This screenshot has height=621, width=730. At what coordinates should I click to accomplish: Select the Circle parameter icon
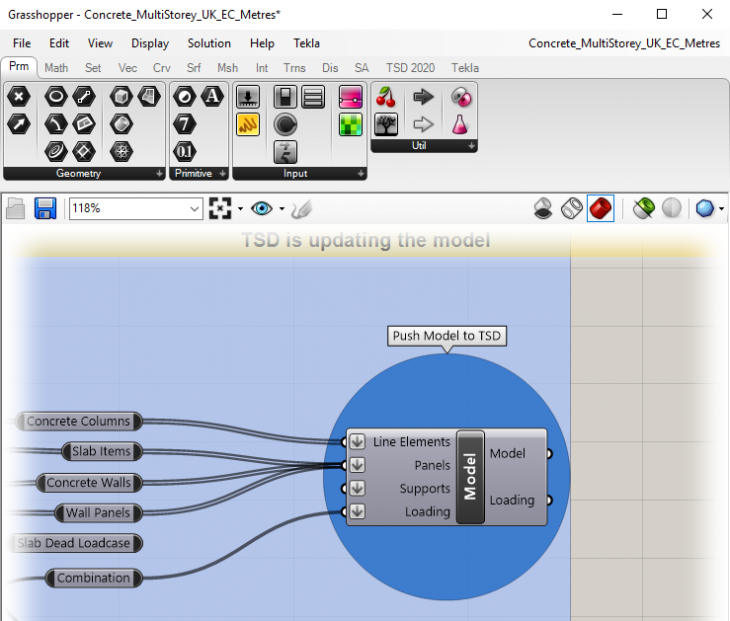pyautogui.click(x=56, y=97)
